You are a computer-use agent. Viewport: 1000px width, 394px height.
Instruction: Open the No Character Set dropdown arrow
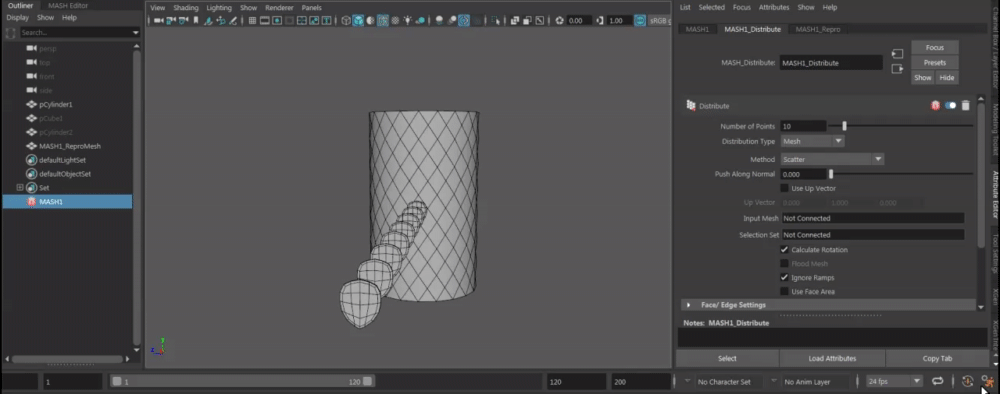[x=688, y=381]
